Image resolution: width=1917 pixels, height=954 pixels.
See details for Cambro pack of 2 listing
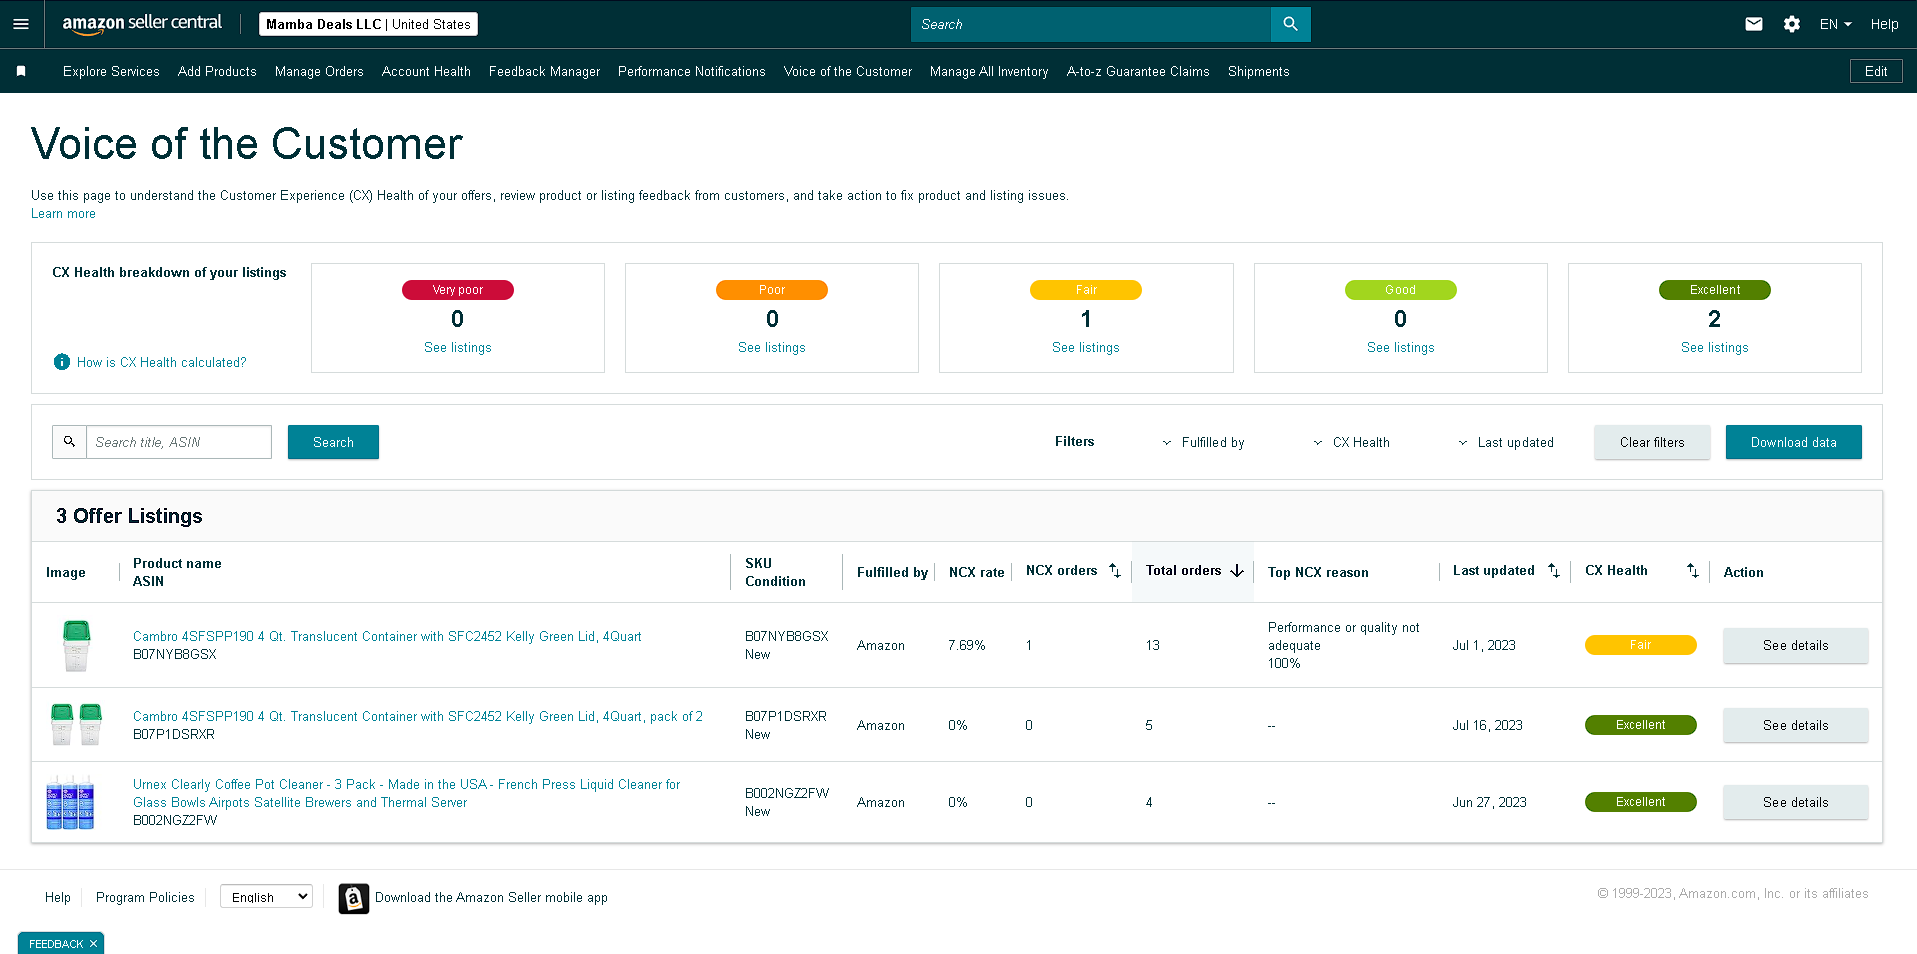[1795, 725]
